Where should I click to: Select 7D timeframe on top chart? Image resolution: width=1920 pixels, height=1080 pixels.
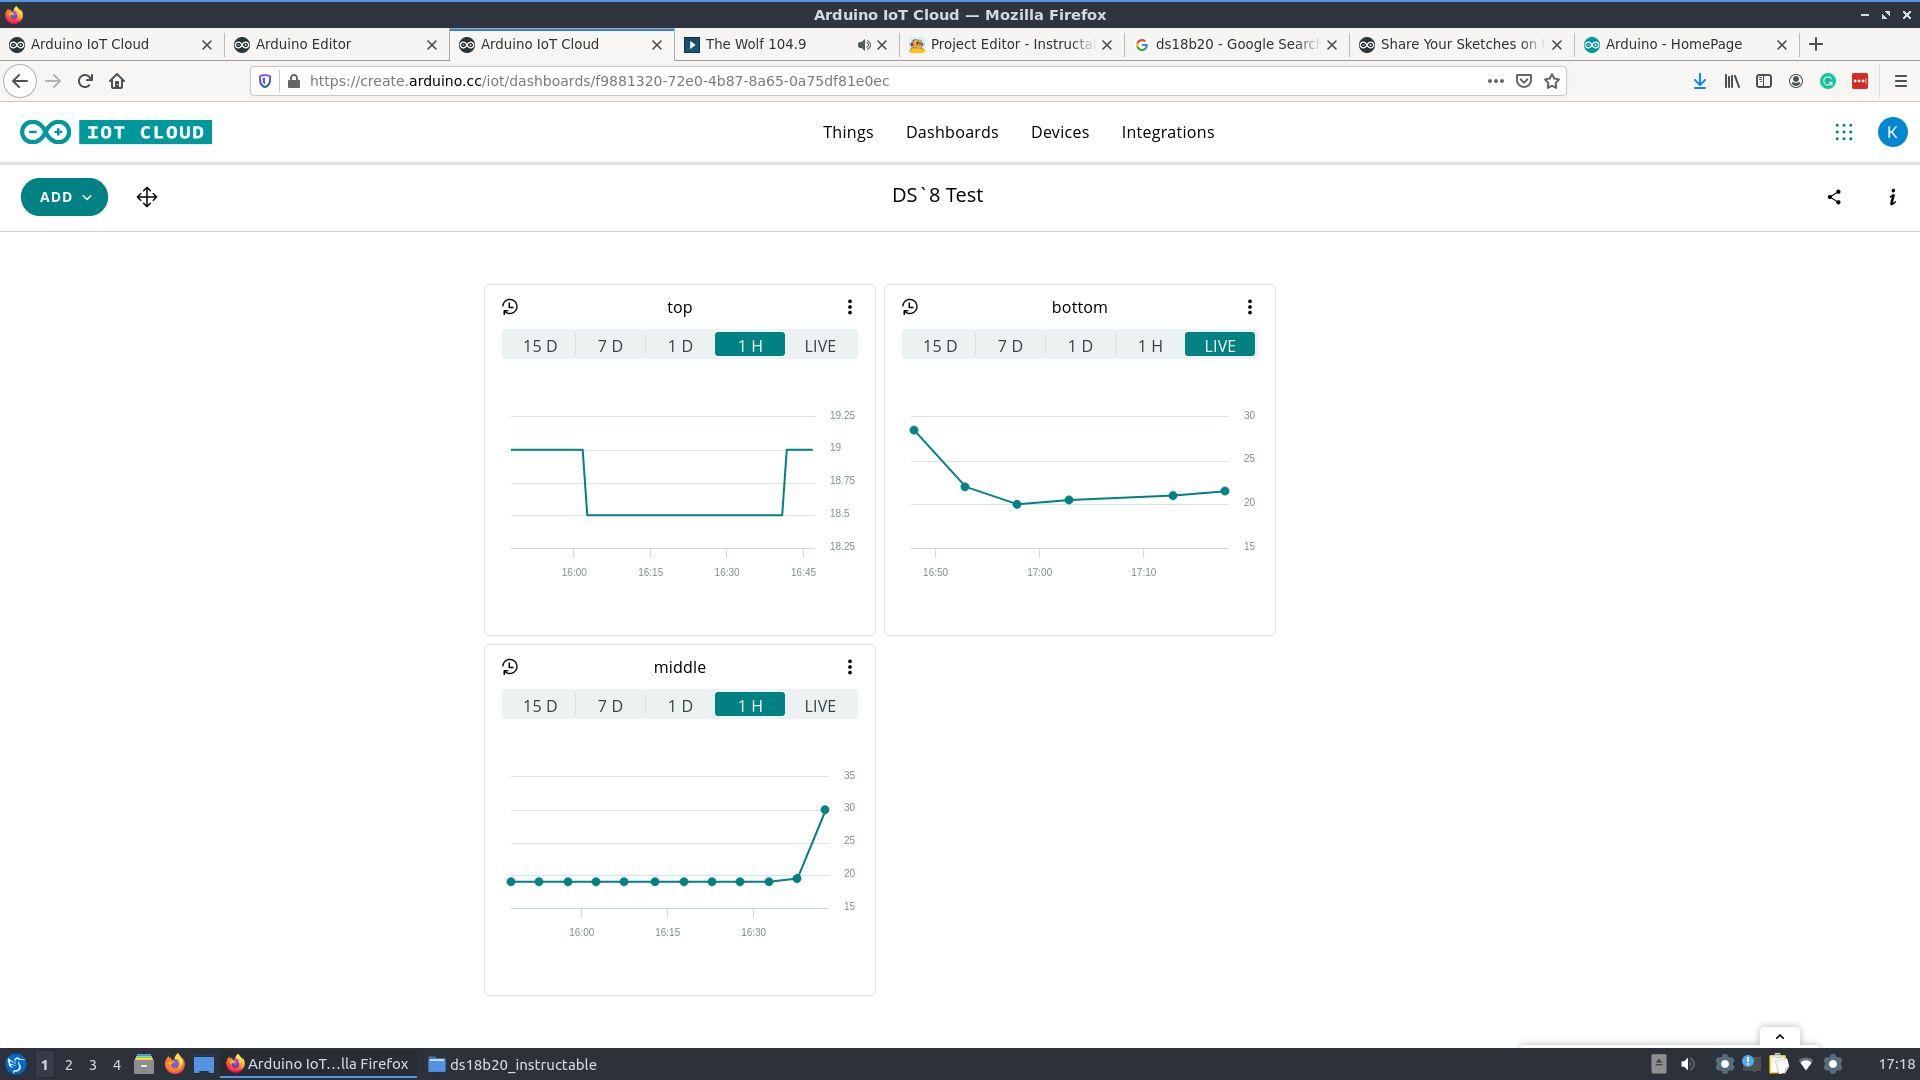coord(609,344)
